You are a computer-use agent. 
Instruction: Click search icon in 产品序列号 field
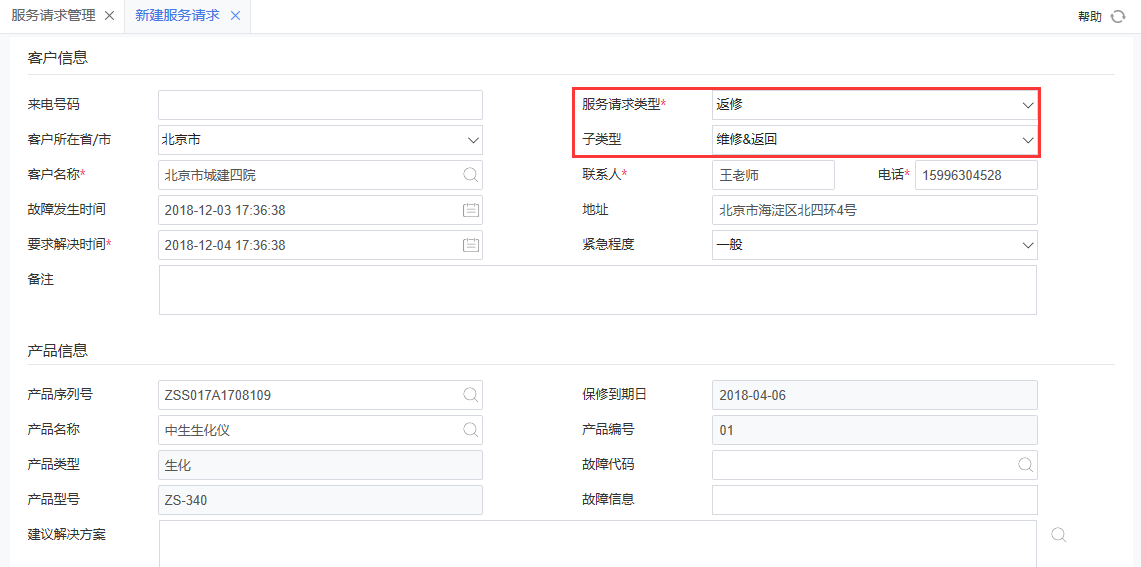coord(470,395)
